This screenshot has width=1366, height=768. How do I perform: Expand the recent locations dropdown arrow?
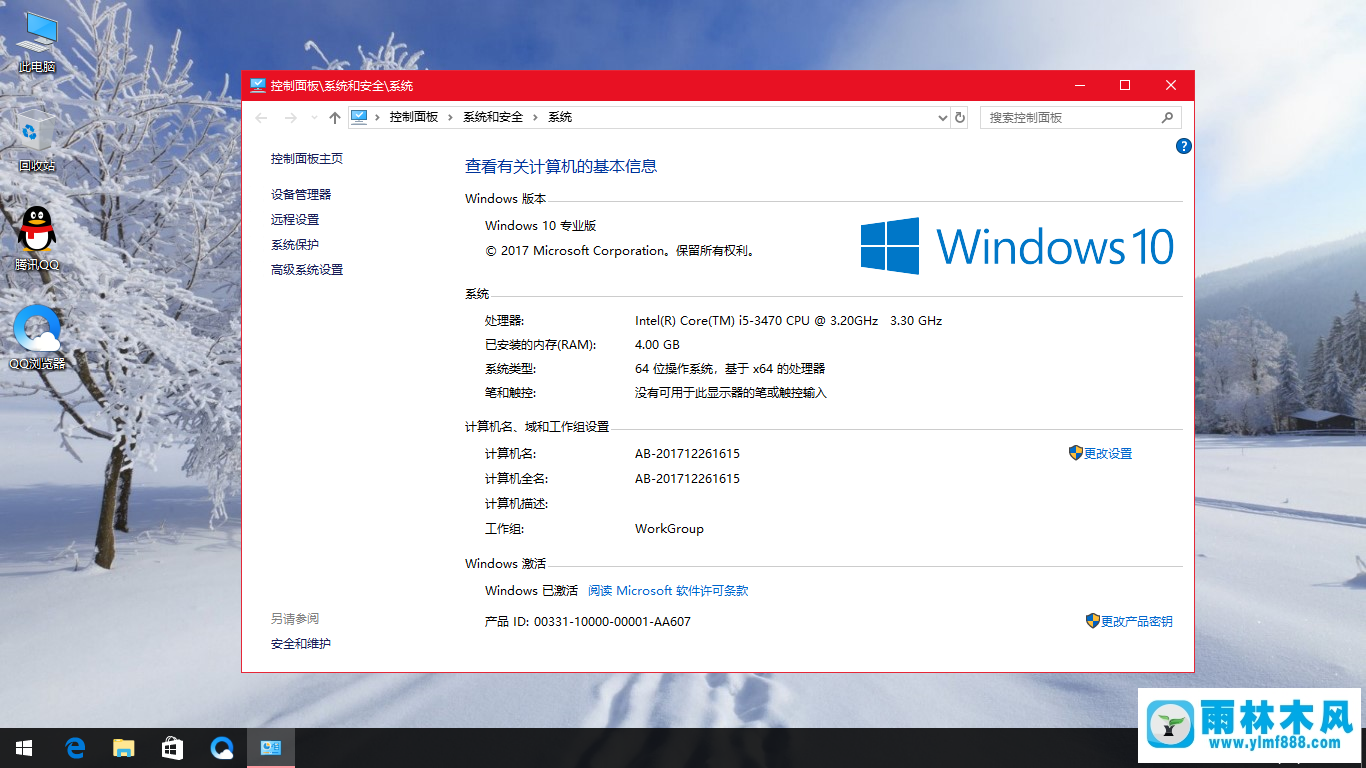(x=314, y=118)
